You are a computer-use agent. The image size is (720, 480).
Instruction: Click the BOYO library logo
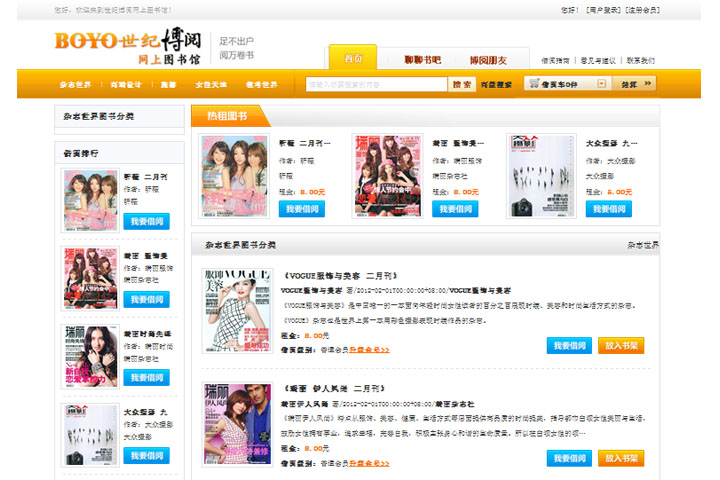tap(128, 45)
